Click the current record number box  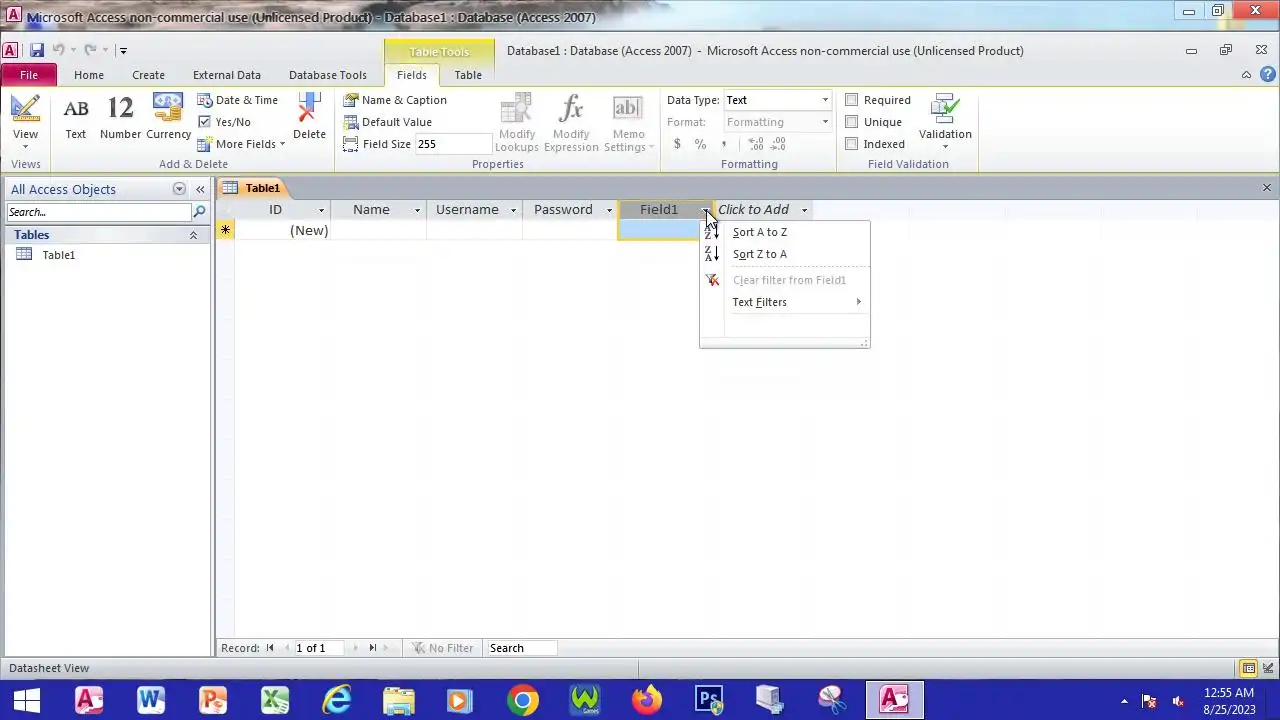point(318,648)
